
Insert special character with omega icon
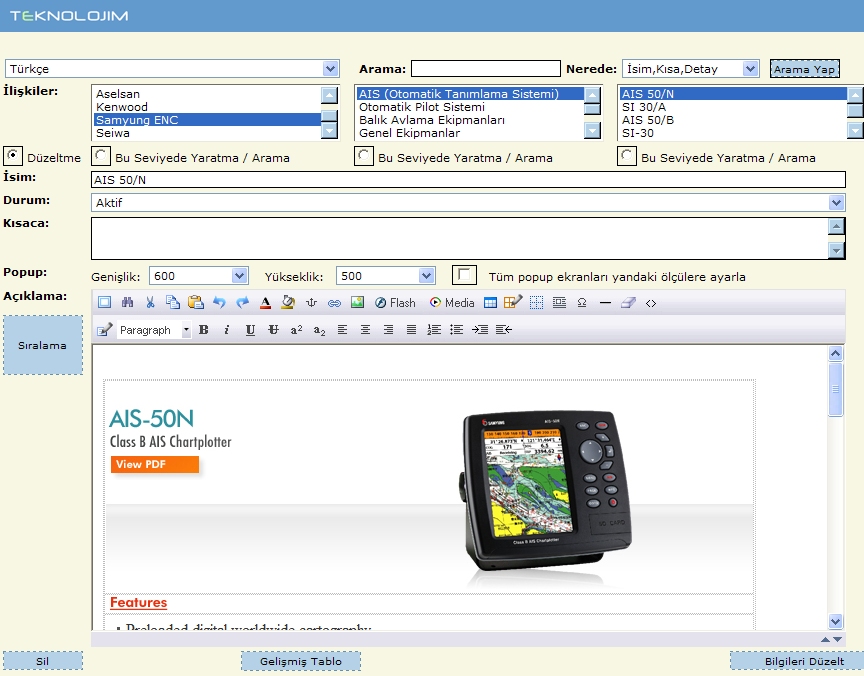coord(582,302)
